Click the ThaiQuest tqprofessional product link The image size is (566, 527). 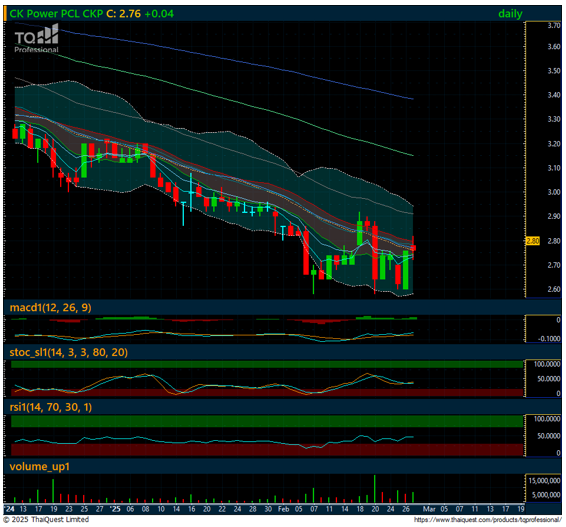(487, 520)
